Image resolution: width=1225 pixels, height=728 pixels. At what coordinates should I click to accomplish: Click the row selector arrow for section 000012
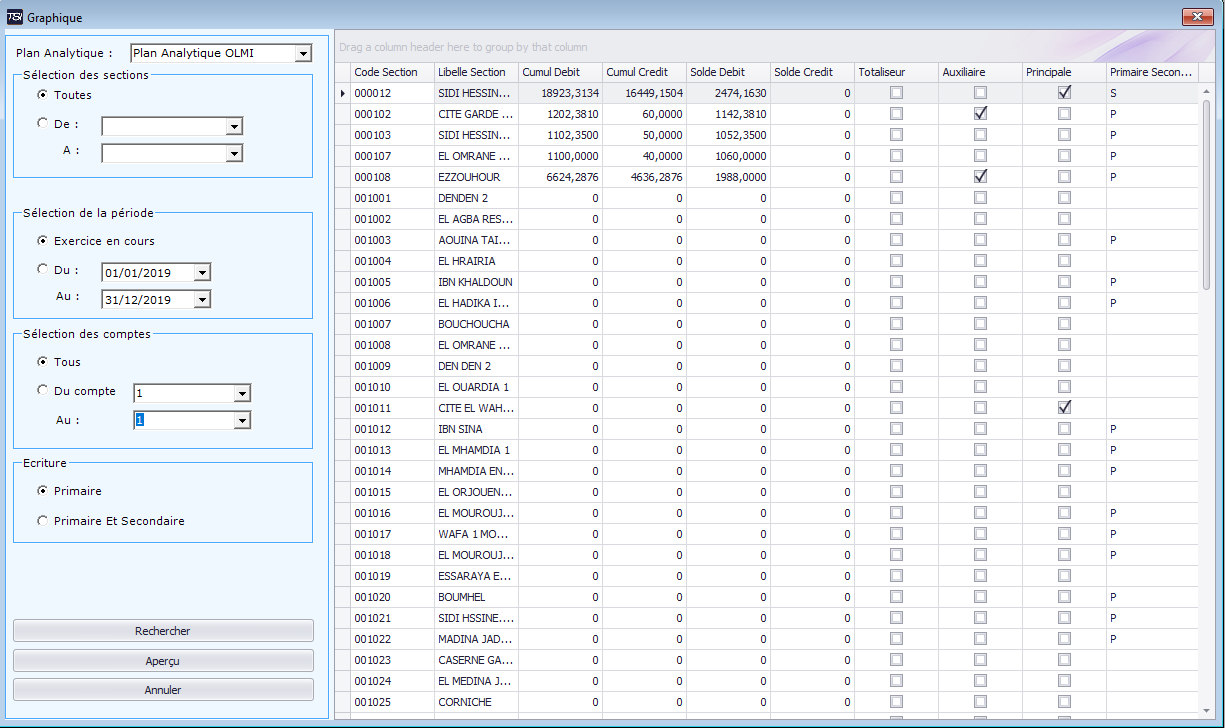[x=343, y=93]
